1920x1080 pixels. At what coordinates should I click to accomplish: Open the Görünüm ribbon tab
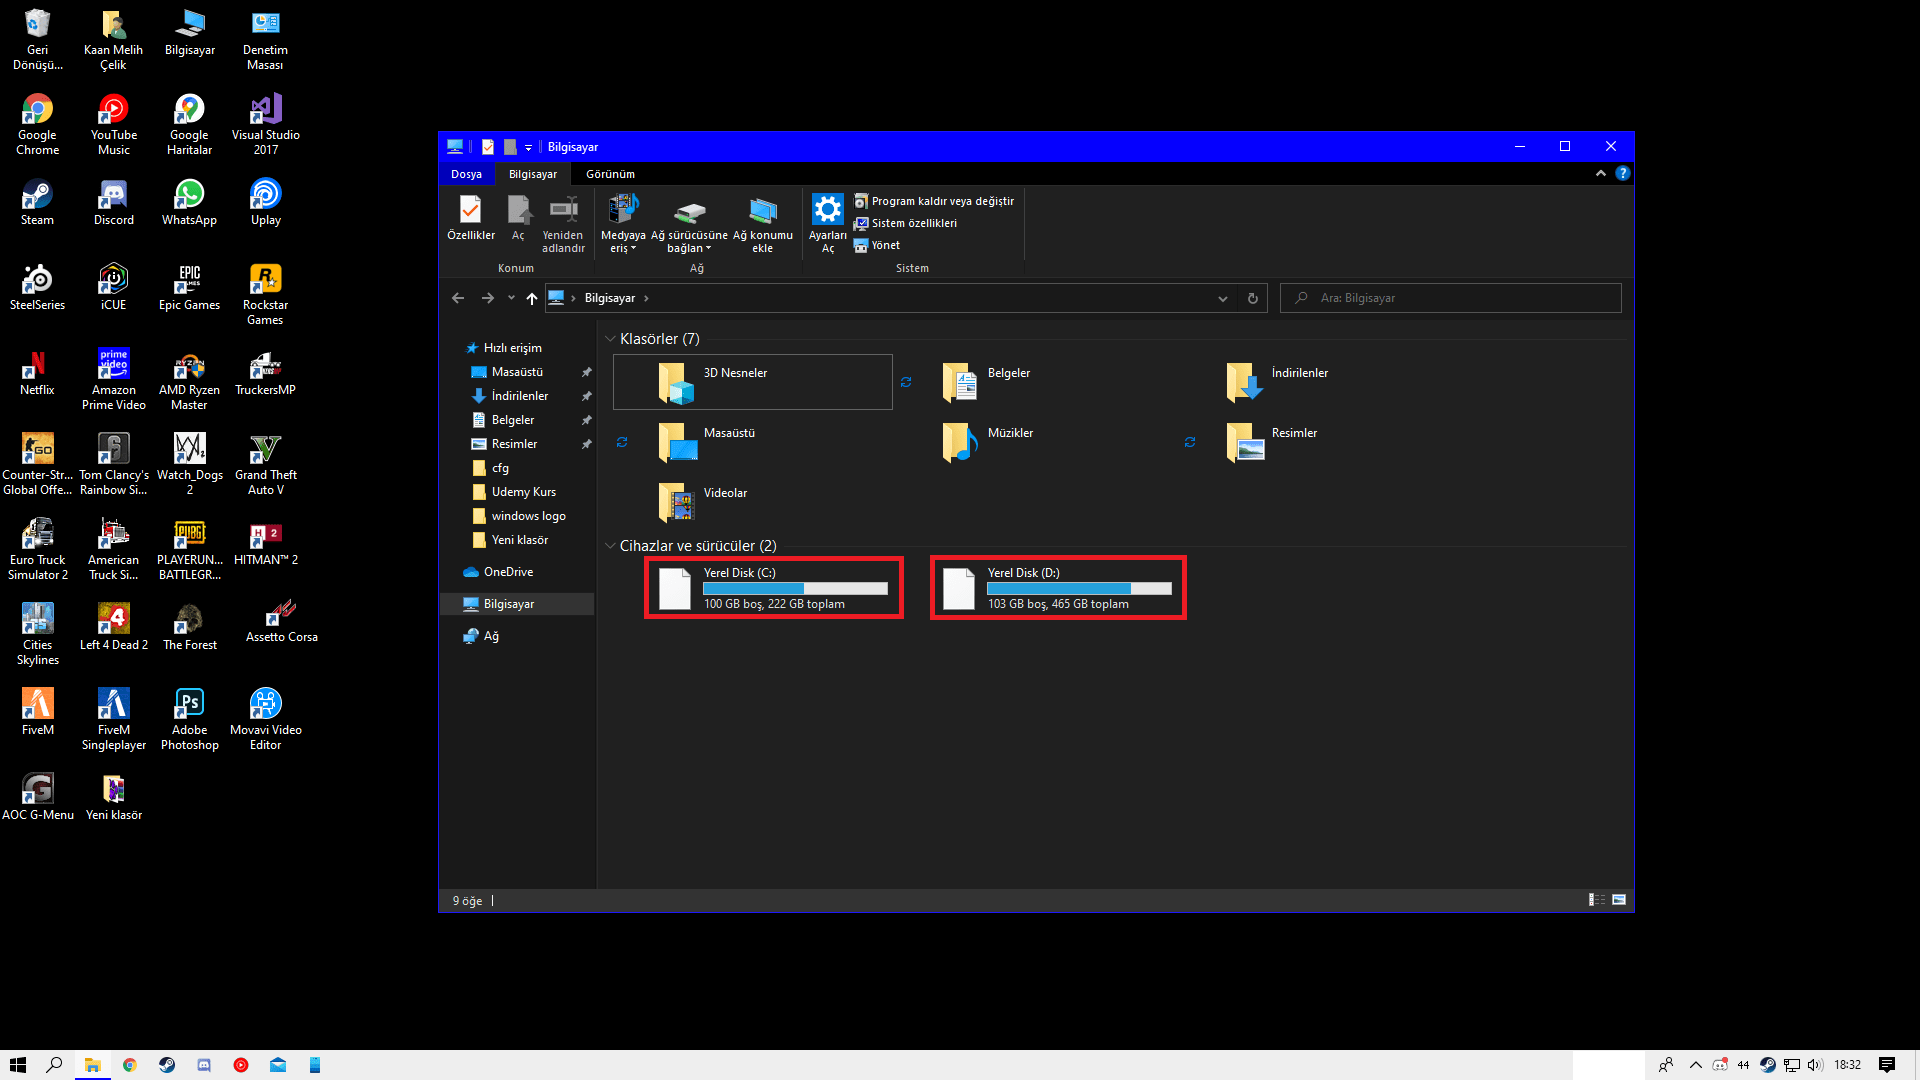click(610, 174)
